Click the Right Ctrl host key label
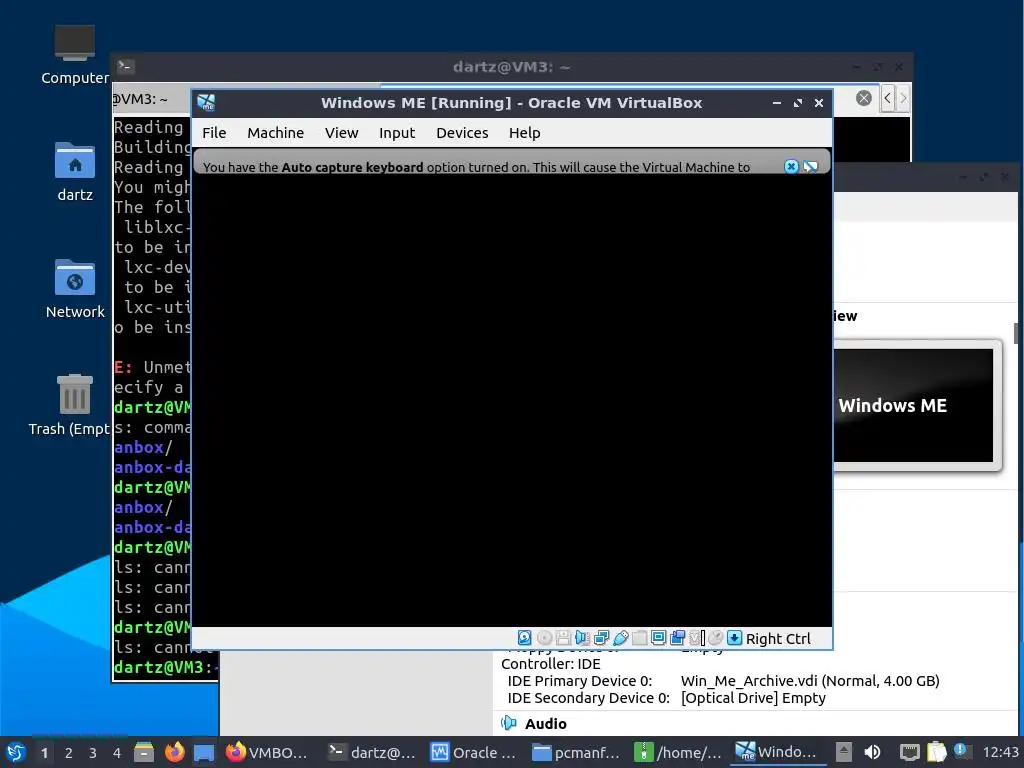This screenshot has width=1024, height=768. (778, 639)
